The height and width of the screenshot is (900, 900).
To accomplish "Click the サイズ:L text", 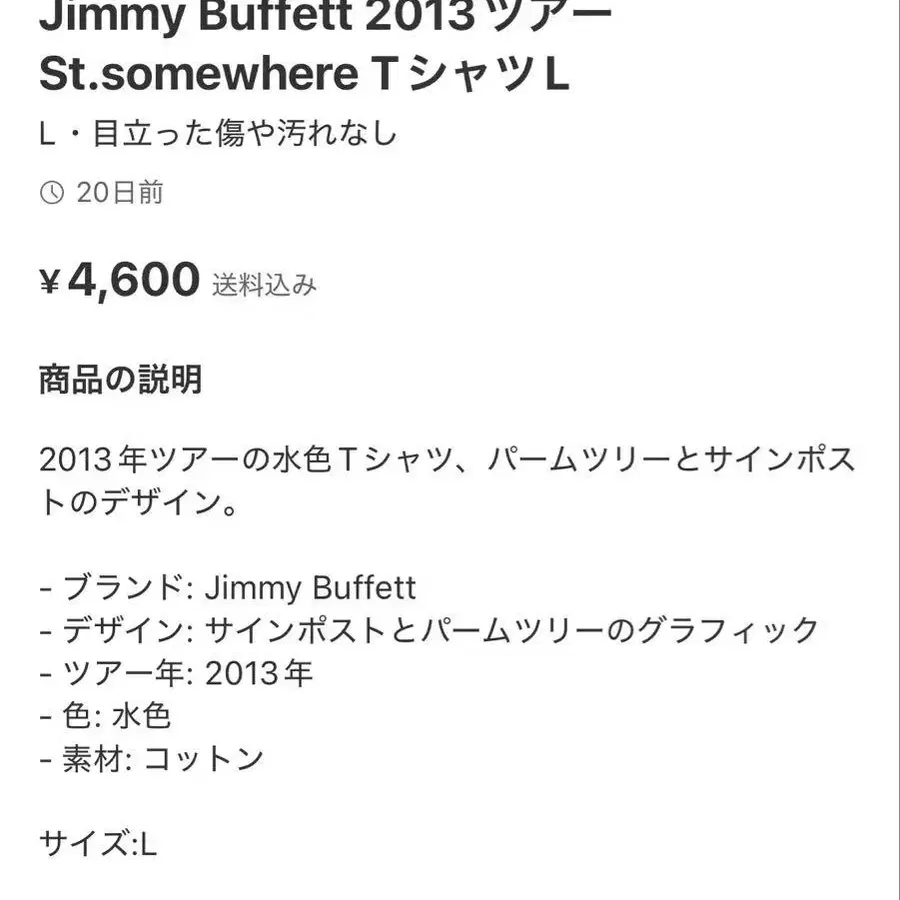I will 98,845.
